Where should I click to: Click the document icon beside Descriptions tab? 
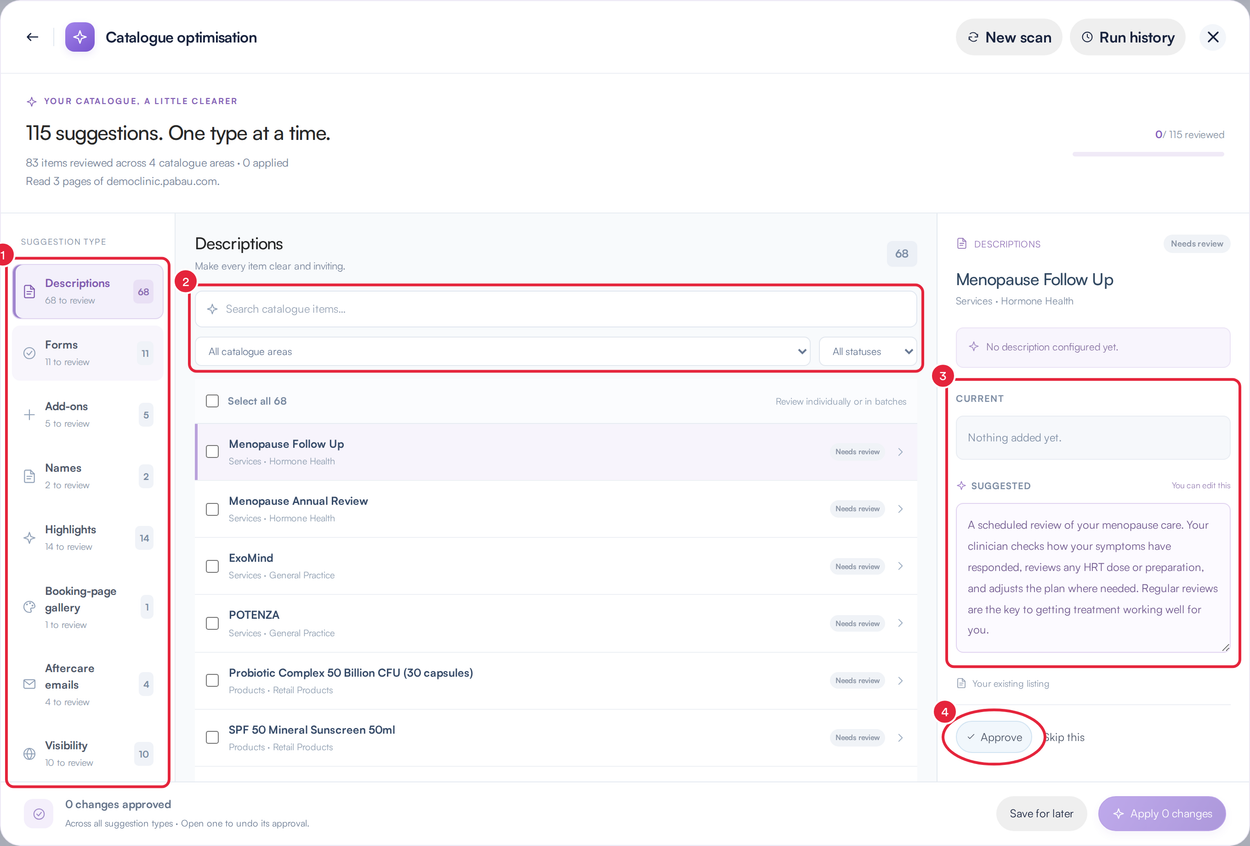tap(29, 292)
